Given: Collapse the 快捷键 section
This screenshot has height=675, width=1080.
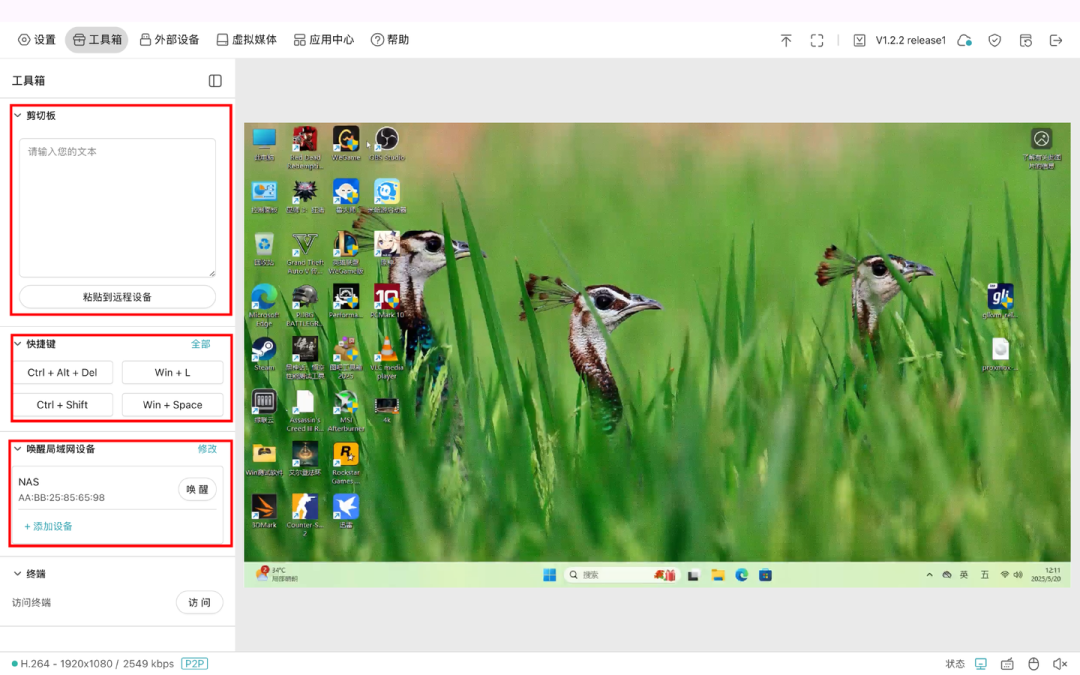Looking at the screenshot, I should [18, 344].
